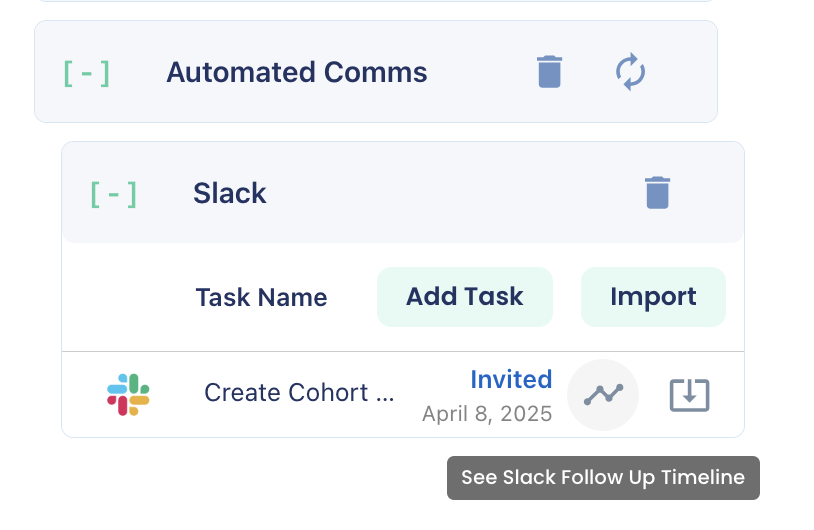Click the refresh sync icon beside Automated Comms
The width and height of the screenshot is (814, 530).
pos(630,72)
